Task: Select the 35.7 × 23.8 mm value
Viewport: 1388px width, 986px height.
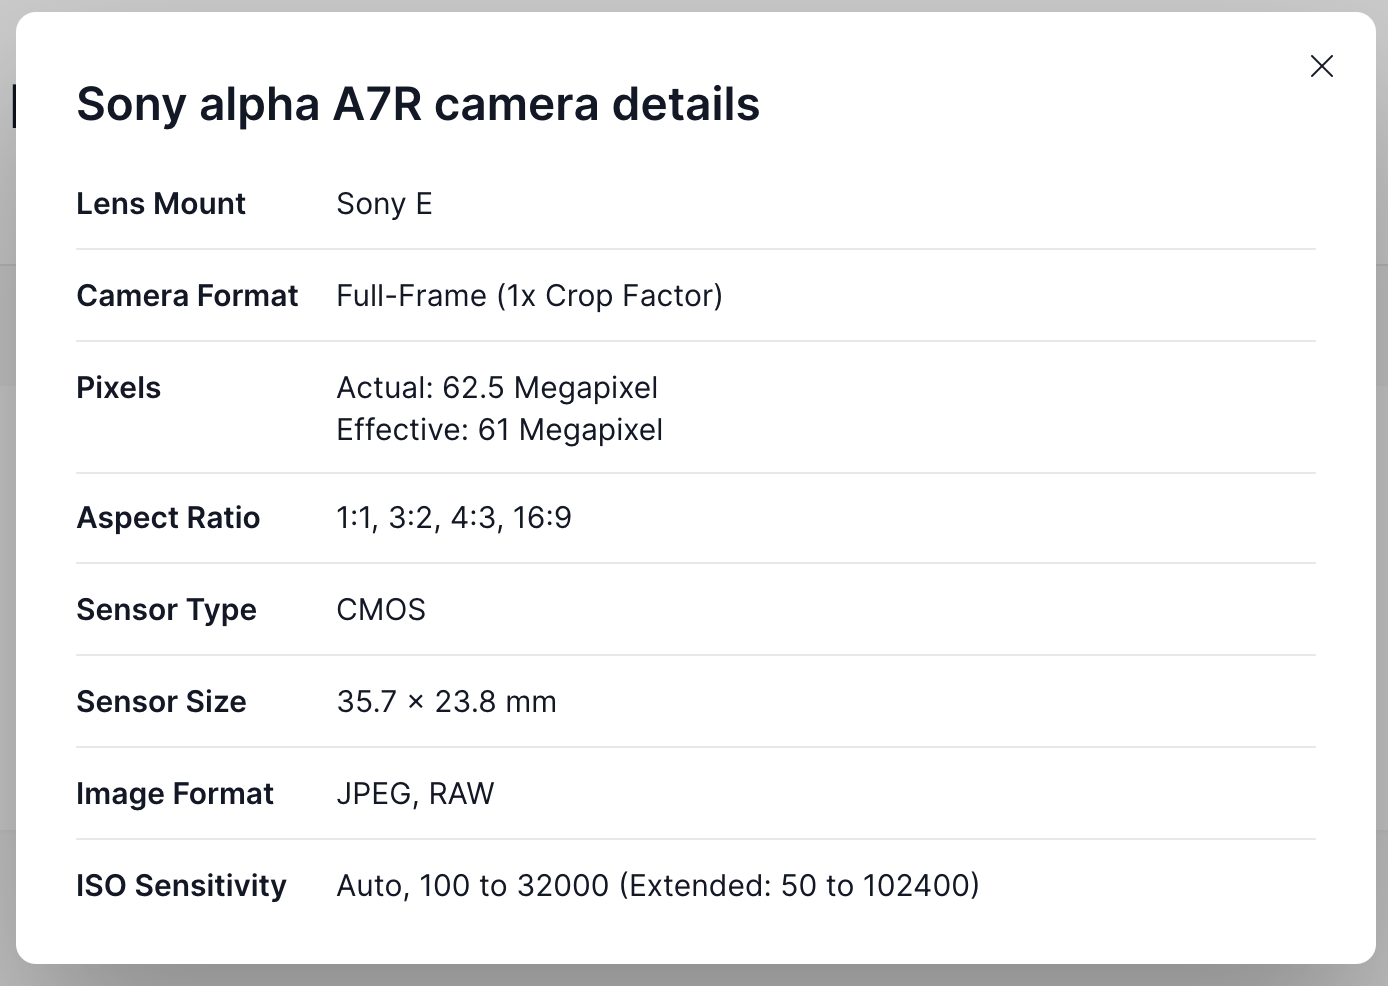Action: [446, 702]
